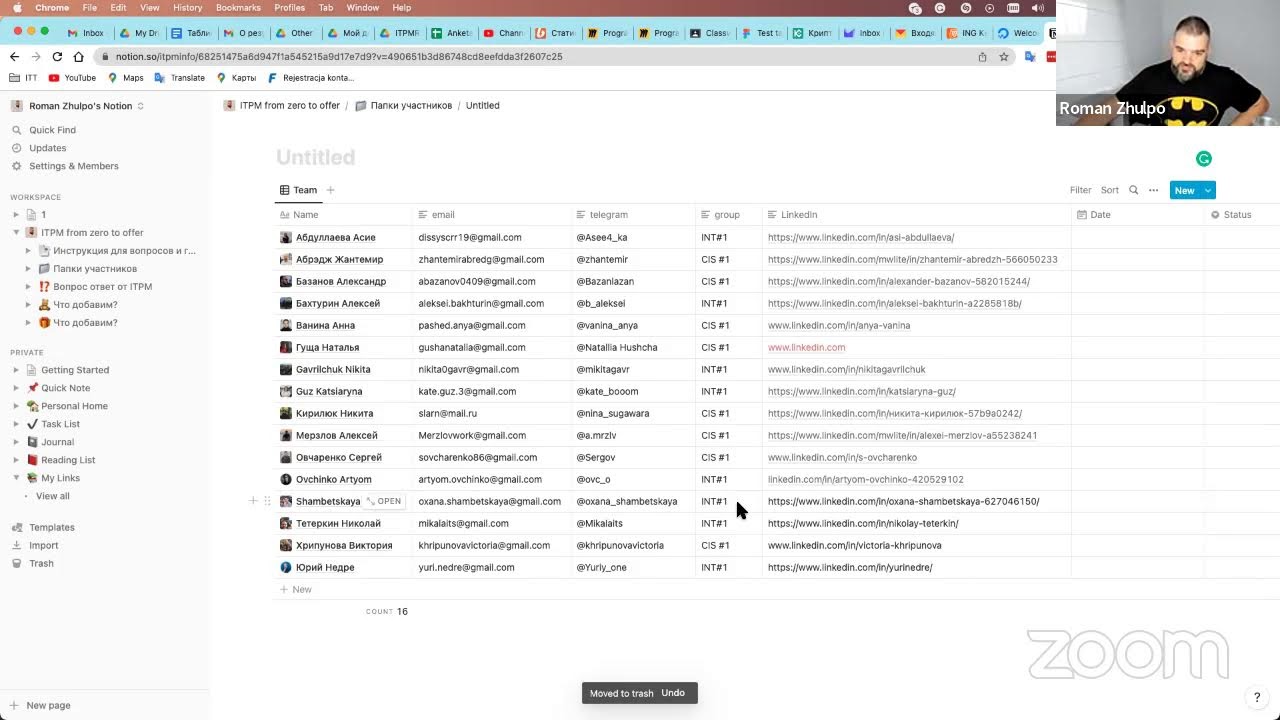The height and width of the screenshot is (720, 1280).
Task: Click the name Ovchinko Artyom
Action: 333,480
